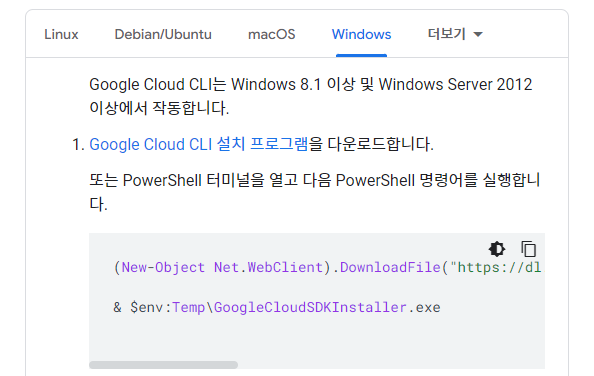Click the PowerShell 터미널 instruction text
The image size is (594, 376).
tap(314, 192)
